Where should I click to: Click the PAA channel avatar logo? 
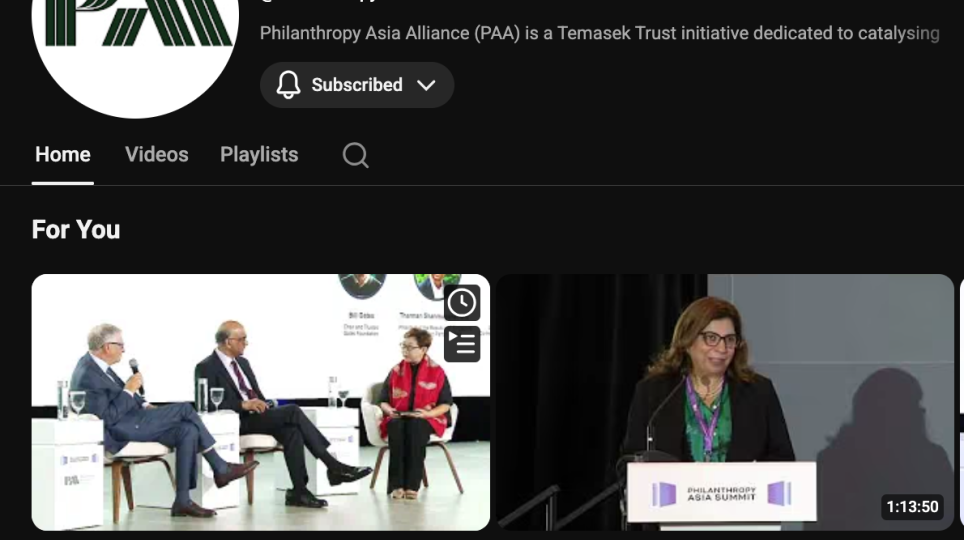point(135,40)
